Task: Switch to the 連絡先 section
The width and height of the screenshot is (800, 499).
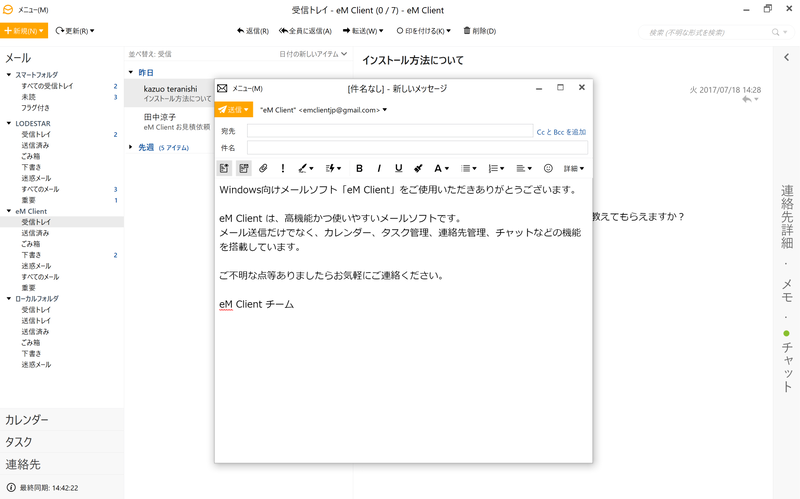Action: [x=62, y=464]
